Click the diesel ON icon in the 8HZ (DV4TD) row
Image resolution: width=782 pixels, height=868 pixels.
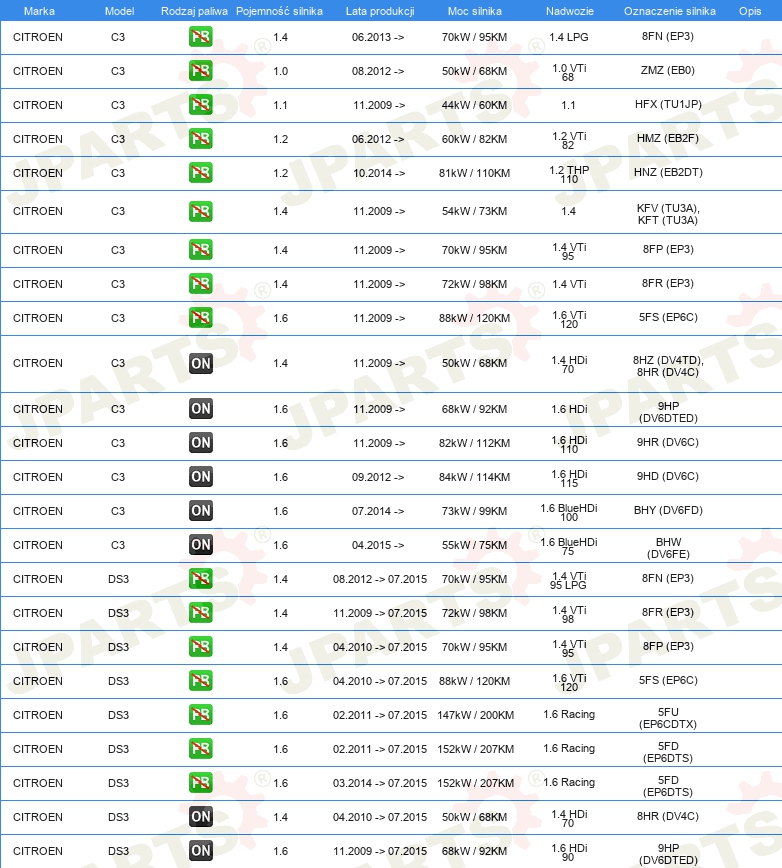(x=200, y=363)
